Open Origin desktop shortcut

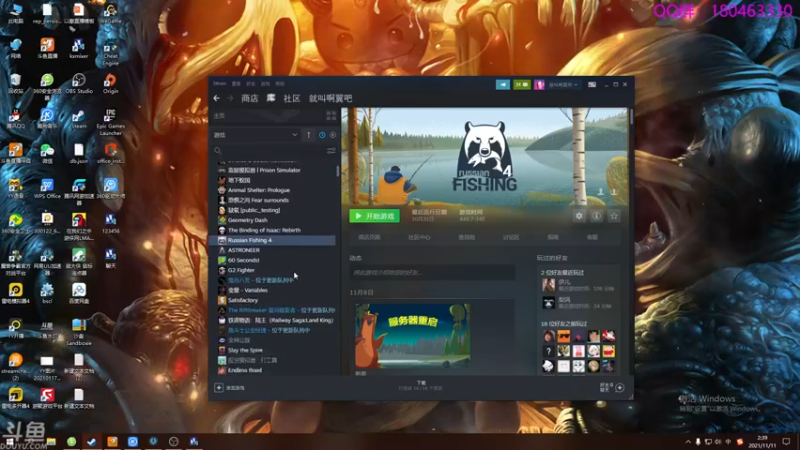pos(110,84)
